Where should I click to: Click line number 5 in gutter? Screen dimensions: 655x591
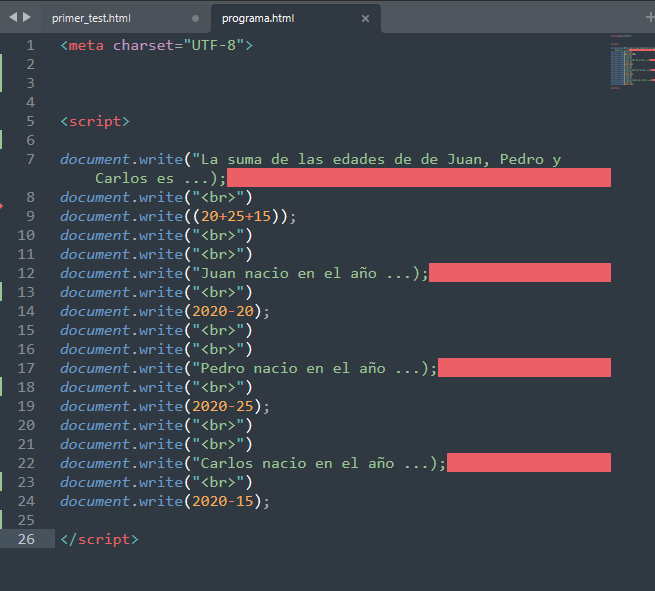(30, 121)
